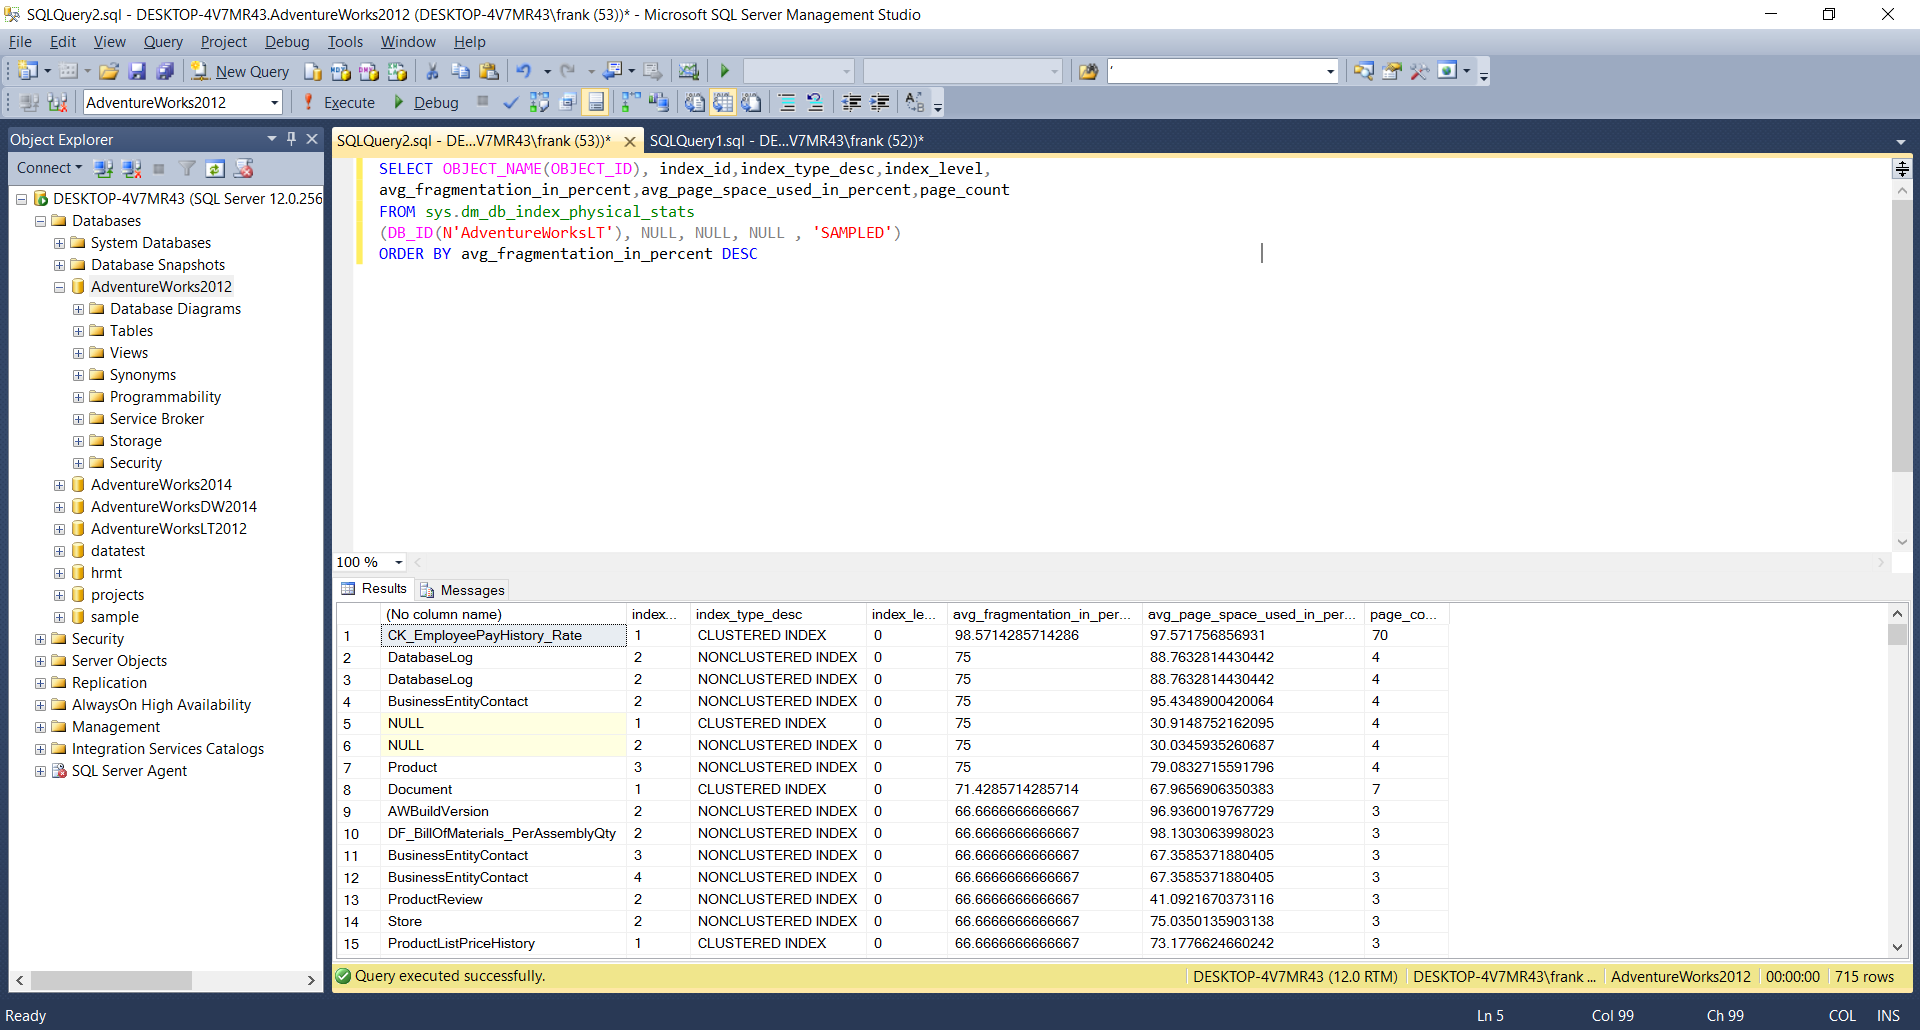The width and height of the screenshot is (1920, 1030).
Task: Click Display Estimated Execution Plan icon
Action: (539, 102)
